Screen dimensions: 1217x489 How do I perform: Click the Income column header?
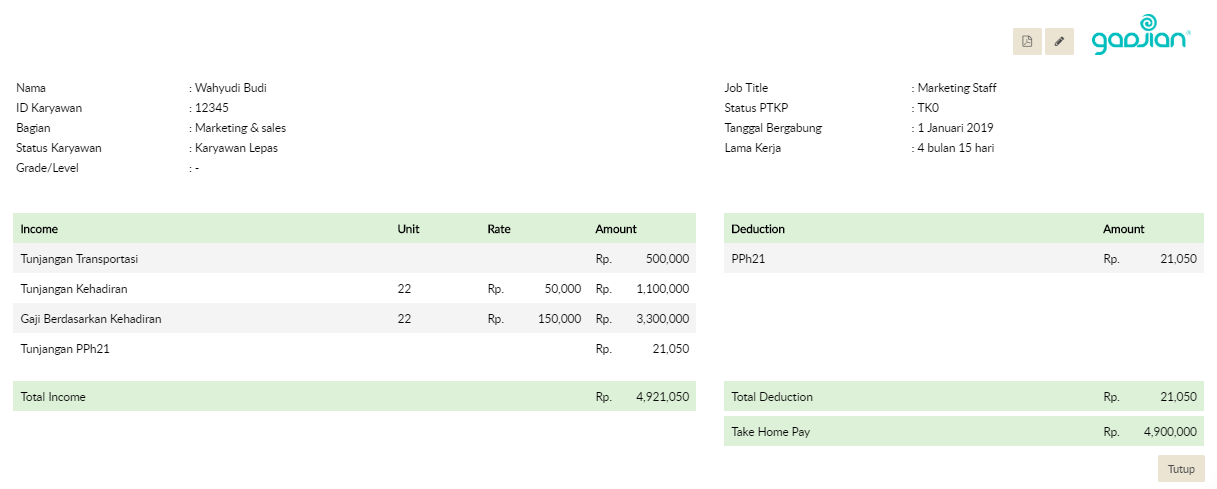pos(39,229)
